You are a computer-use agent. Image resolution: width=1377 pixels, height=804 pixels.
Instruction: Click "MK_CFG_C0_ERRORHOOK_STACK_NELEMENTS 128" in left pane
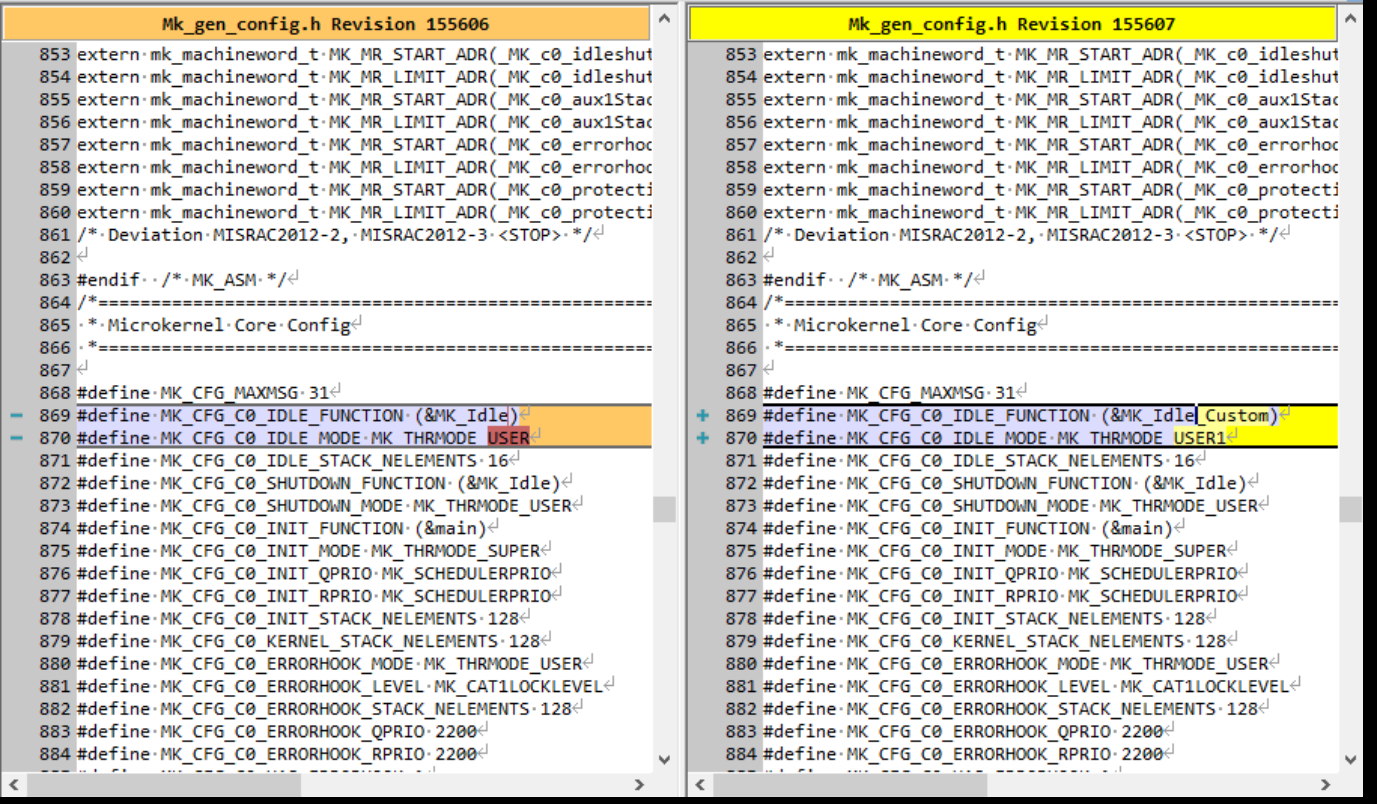pos(366,709)
